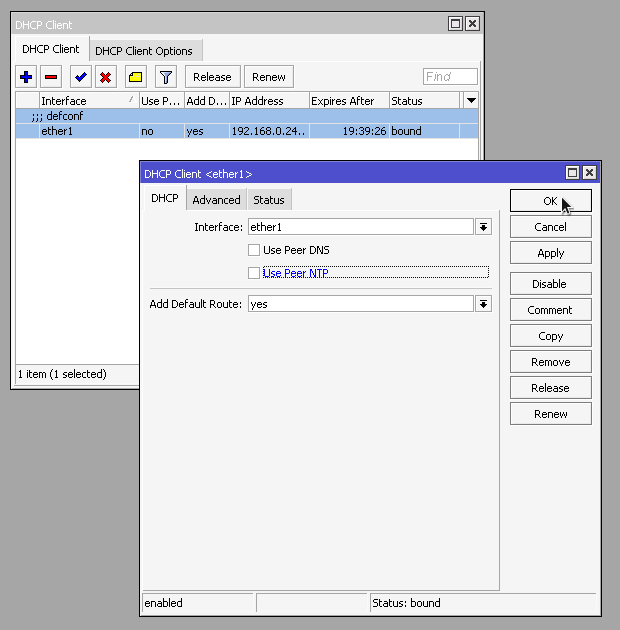Viewport: 620px width, 630px height.
Task: Open the Interface dropdown arrow
Action: tap(484, 227)
